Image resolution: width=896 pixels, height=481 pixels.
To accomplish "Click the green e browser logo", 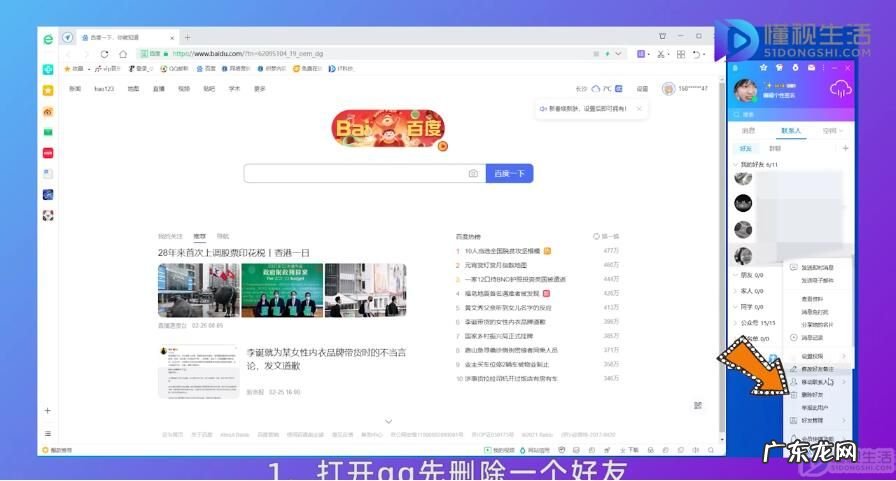I will tap(48, 39).
